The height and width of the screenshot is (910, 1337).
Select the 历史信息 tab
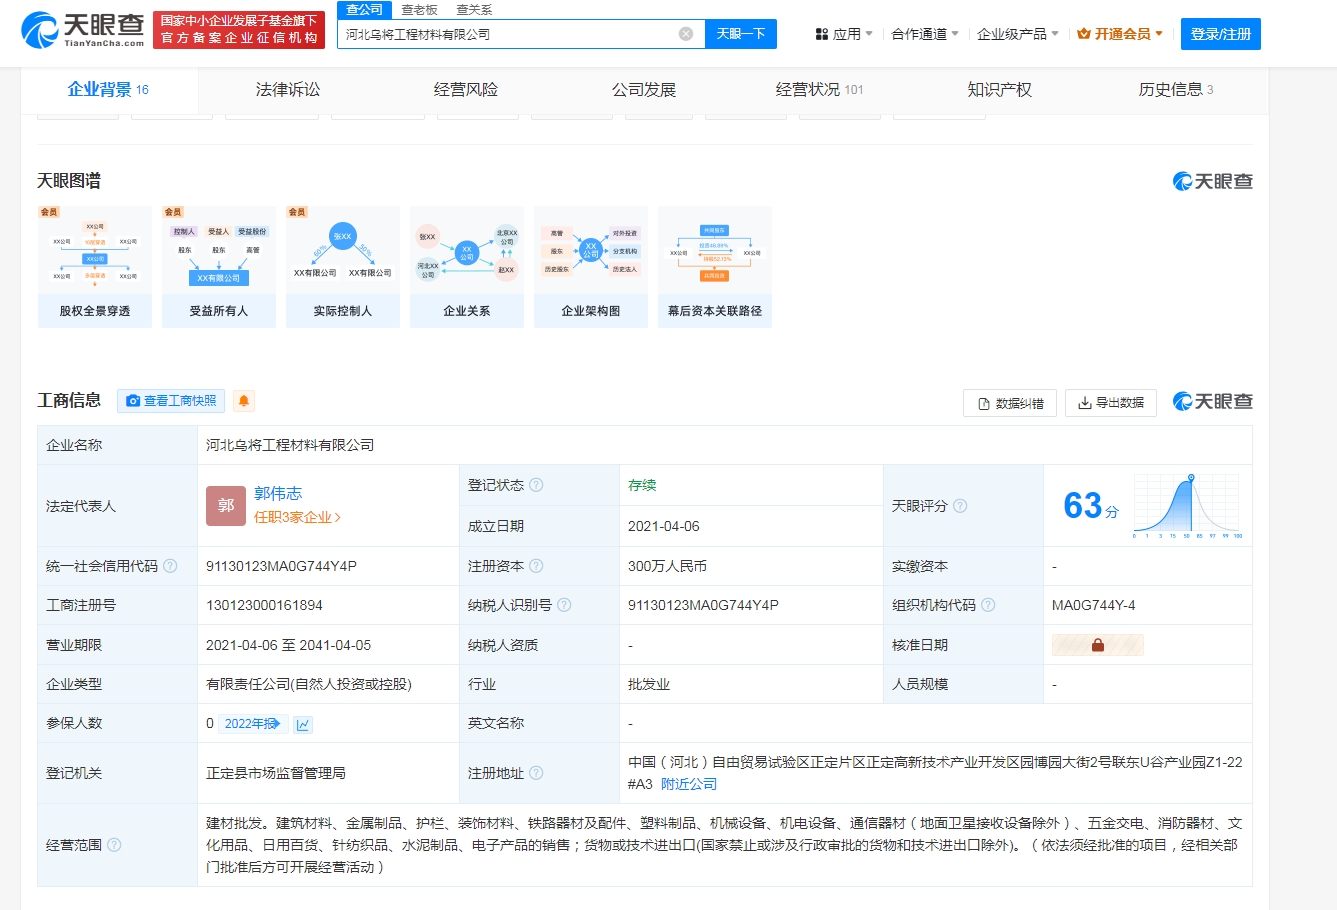point(1176,90)
